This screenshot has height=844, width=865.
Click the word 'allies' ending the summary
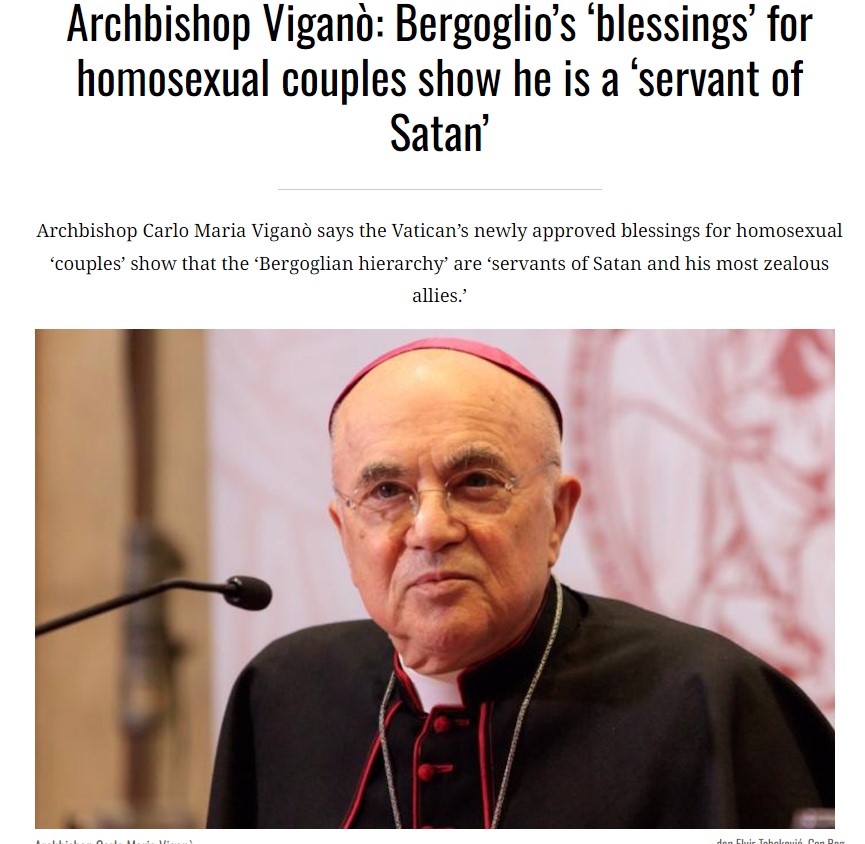tap(436, 296)
